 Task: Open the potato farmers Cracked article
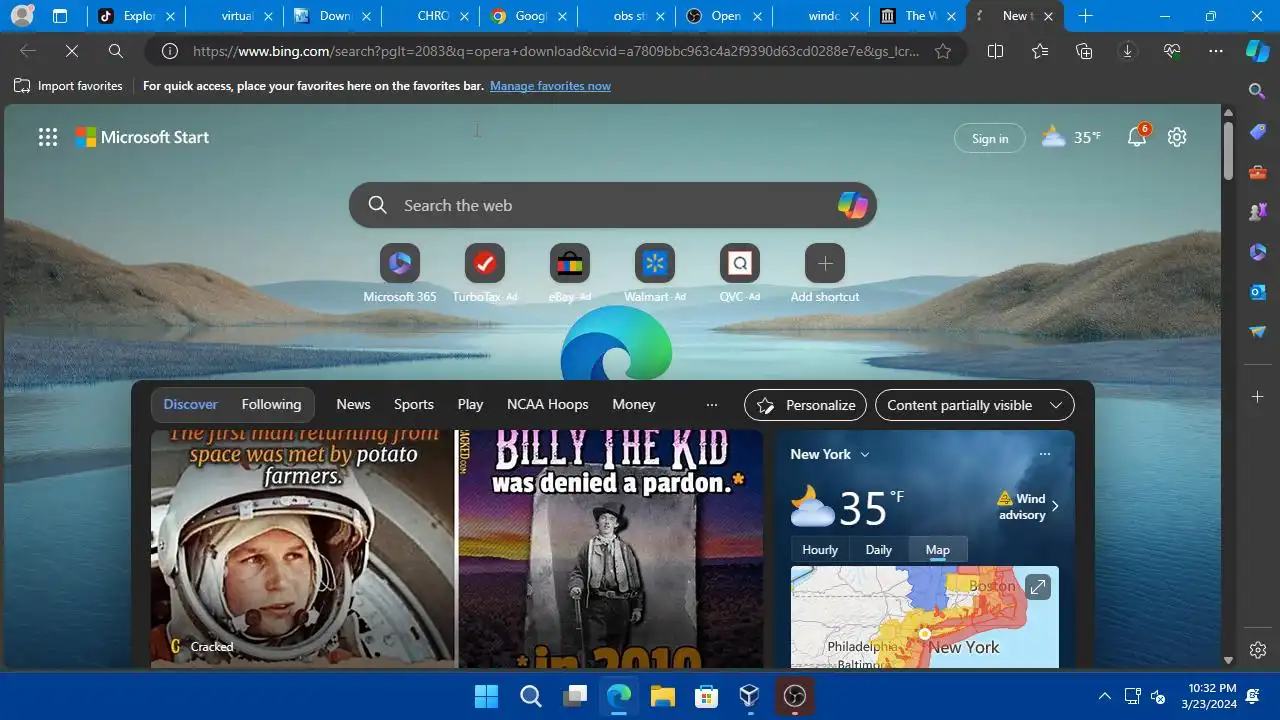[303, 548]
